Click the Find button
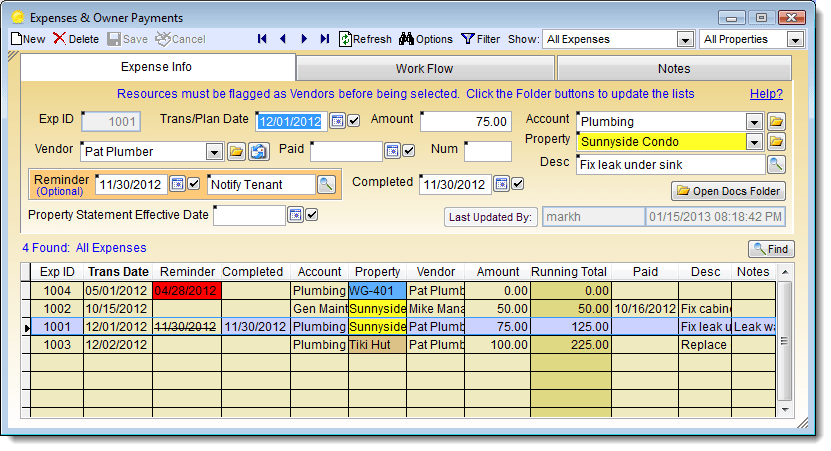Screen dimensions: 831x451 click(x=771, y=249)
